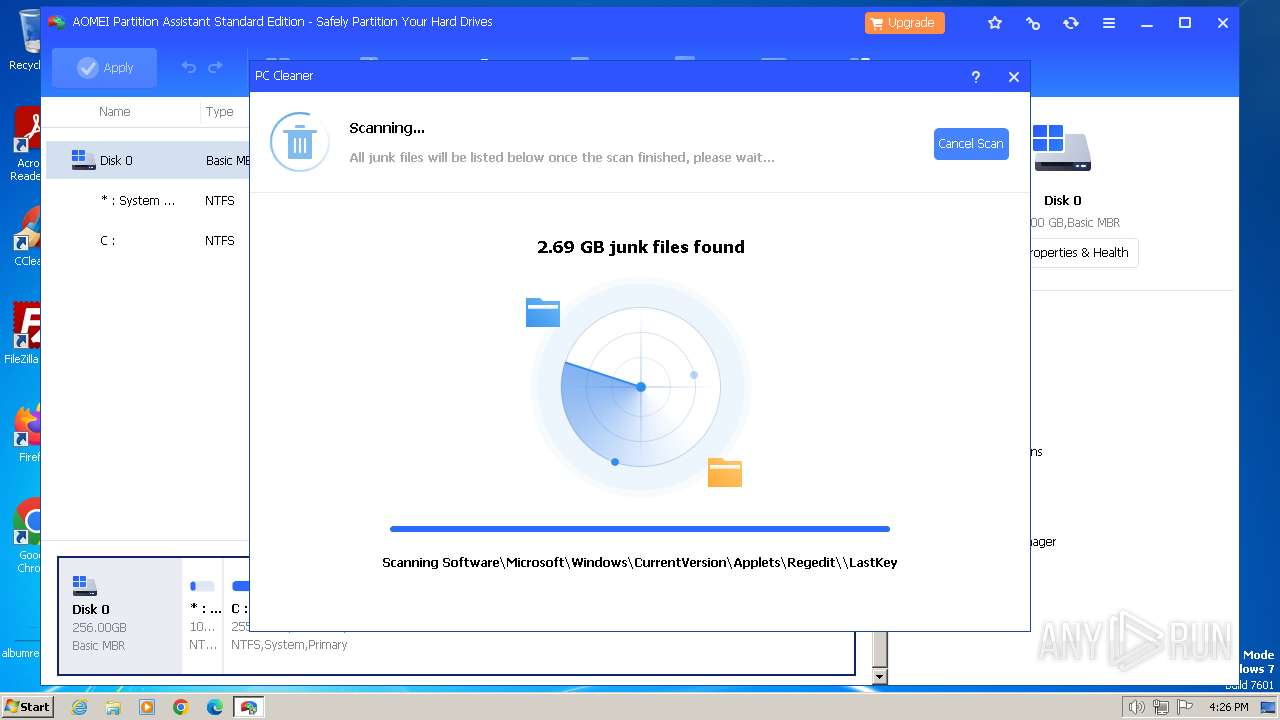Screen dimensions: 1280x720
Task: Click the CCleaner desktop shortcut
Action: click(x=26, y=236)
